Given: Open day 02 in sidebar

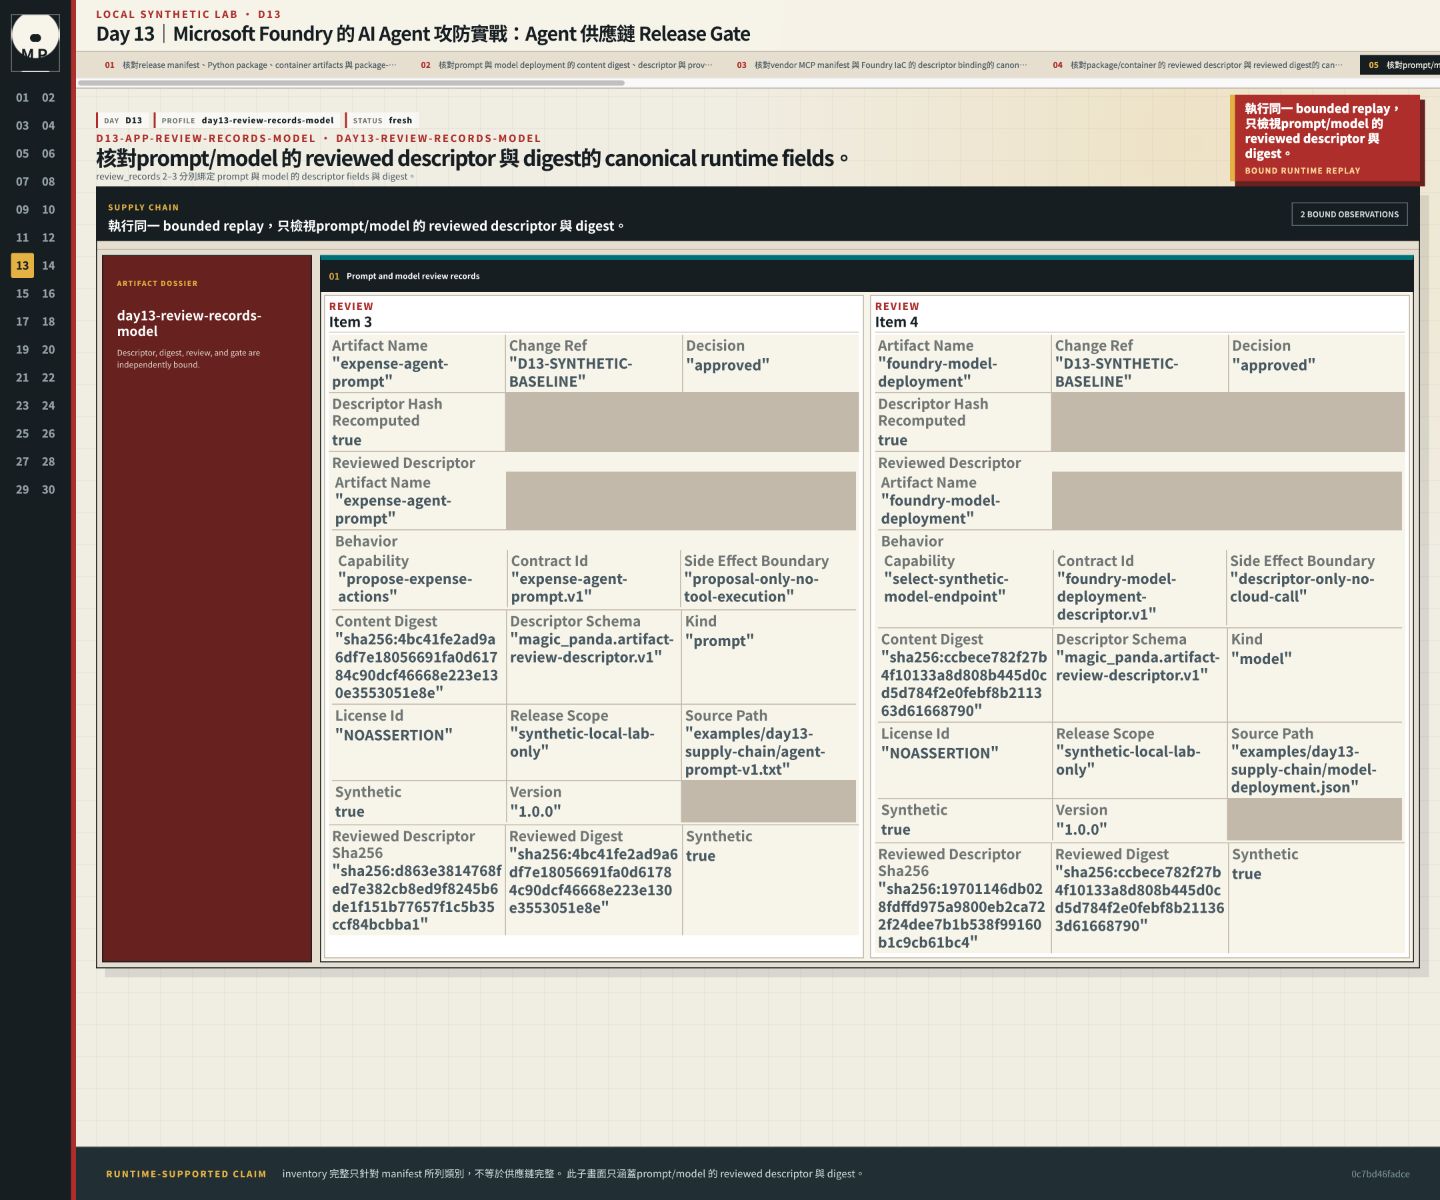Looking at the screenshot, I should point(48,98).
